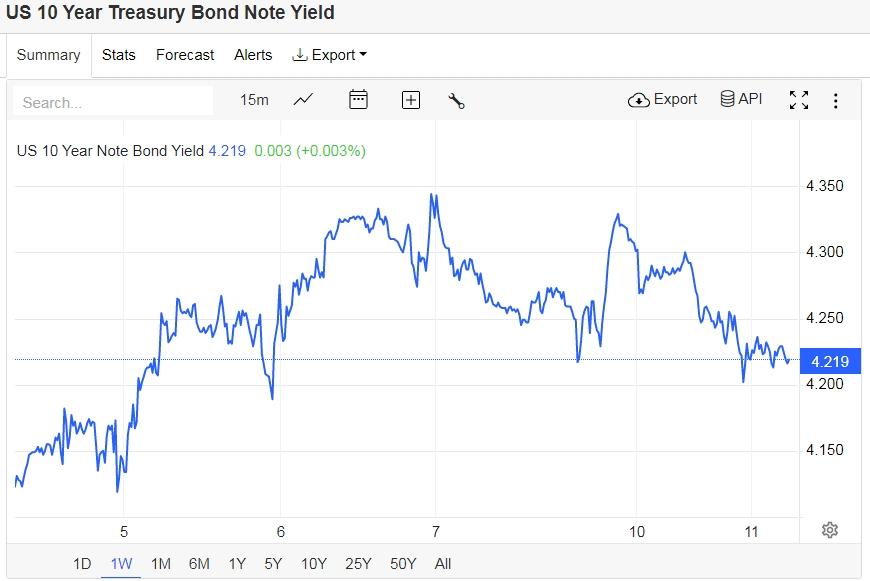Open the chart tools wrench icon
870x581 pixels.
[x=457, y=100]
